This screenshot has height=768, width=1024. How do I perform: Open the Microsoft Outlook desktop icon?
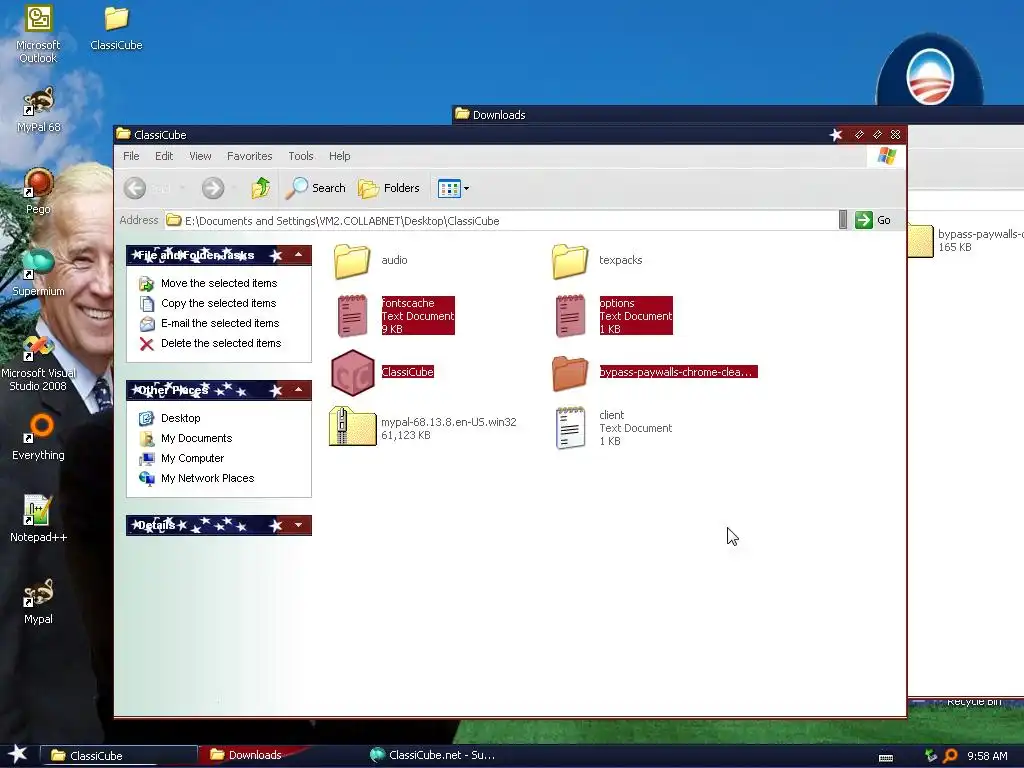coord(38,34)
